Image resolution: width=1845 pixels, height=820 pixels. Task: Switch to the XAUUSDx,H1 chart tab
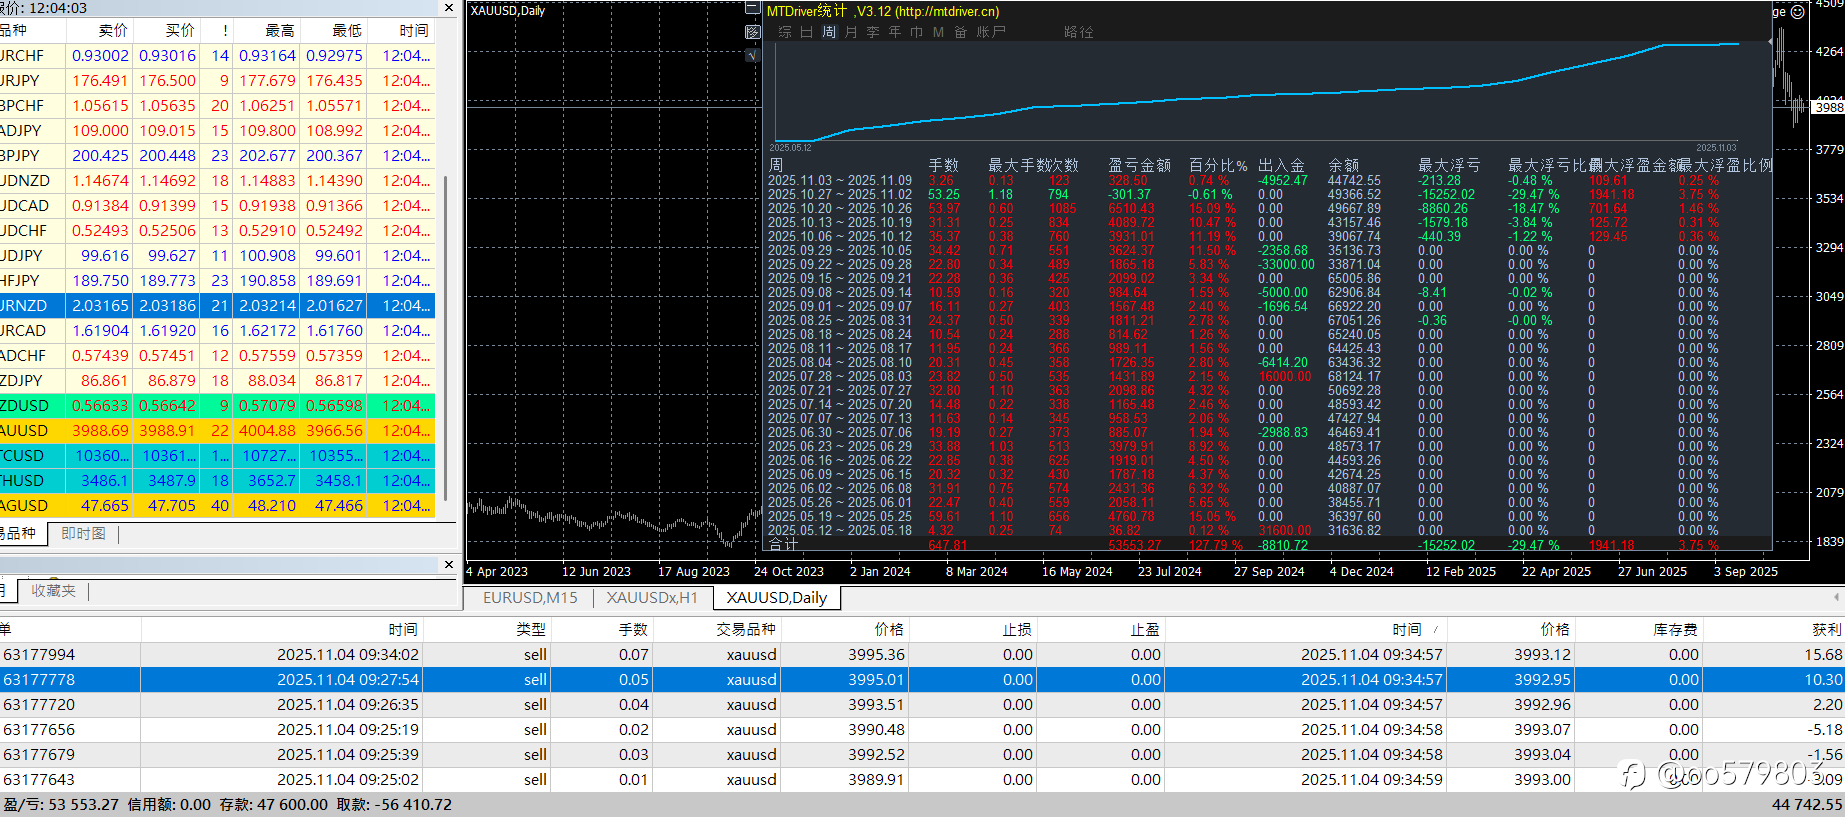click(x=651, y=598)
